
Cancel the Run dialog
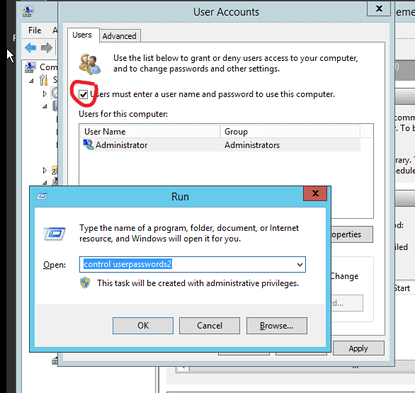[x=209, y=325]
